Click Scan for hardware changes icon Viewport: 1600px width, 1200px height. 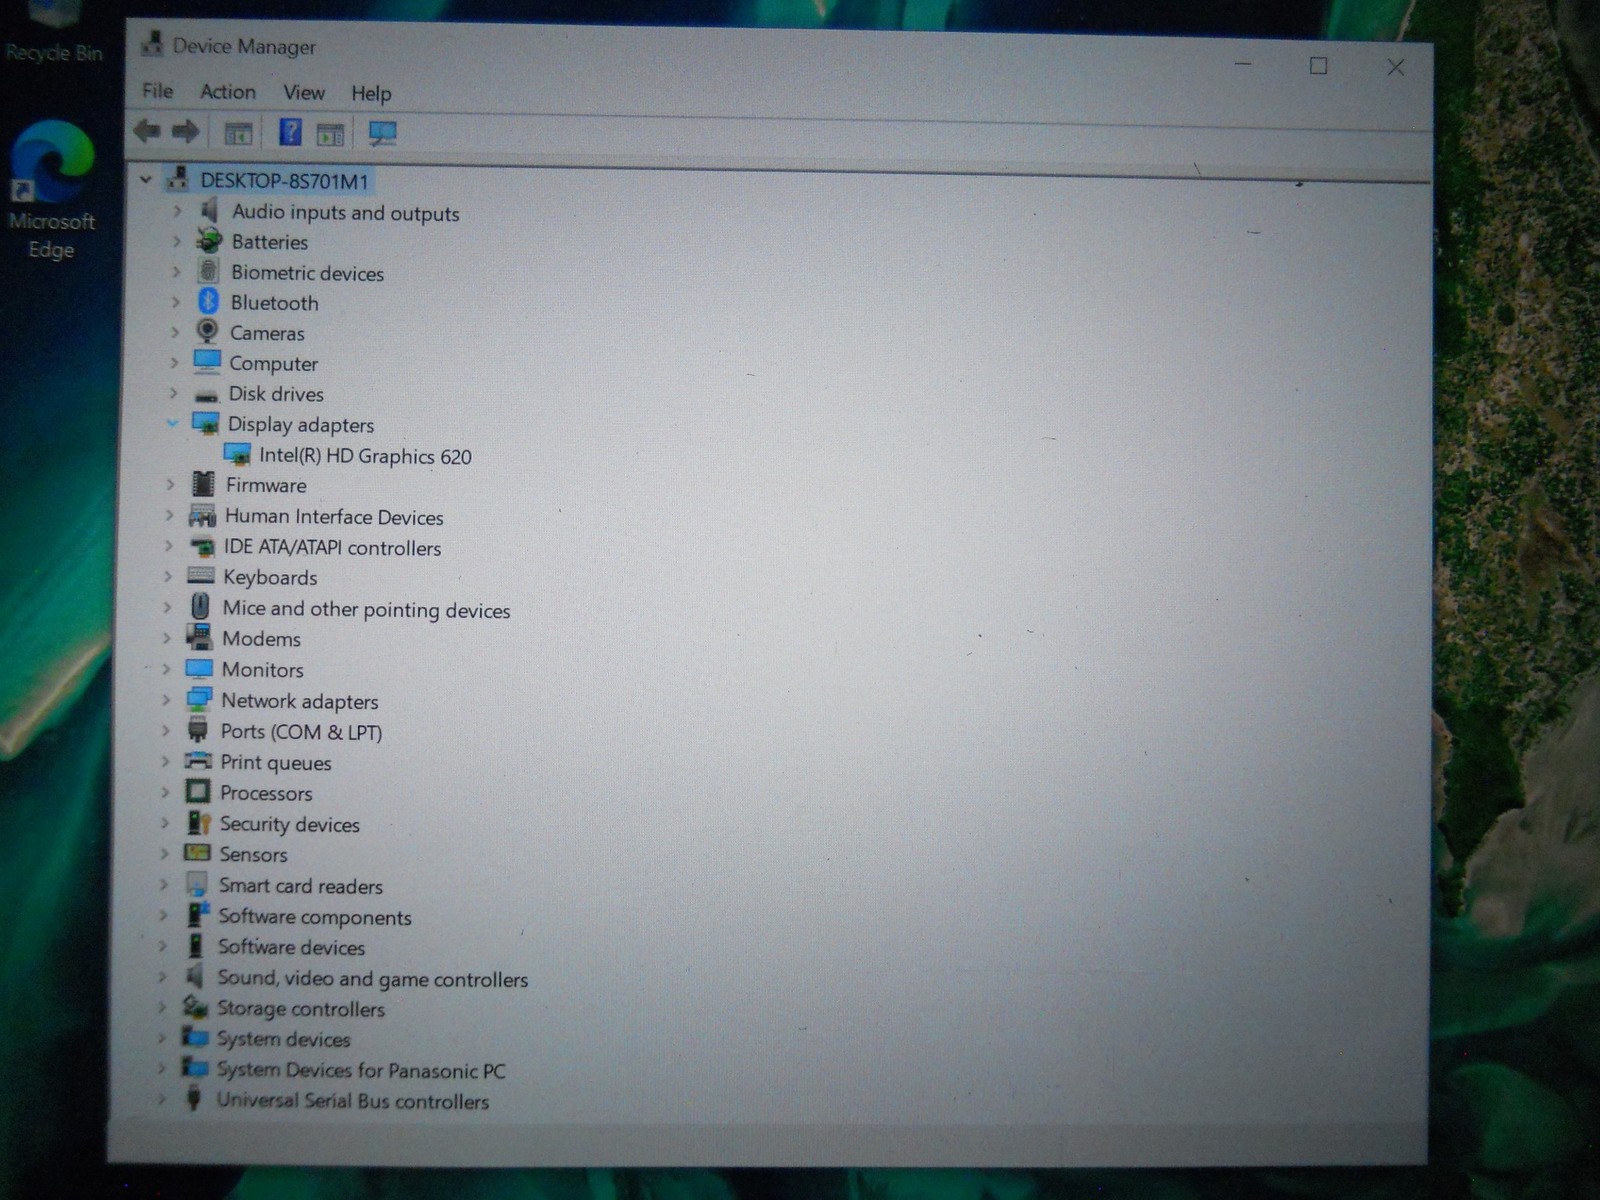click(x=382, y=133)
